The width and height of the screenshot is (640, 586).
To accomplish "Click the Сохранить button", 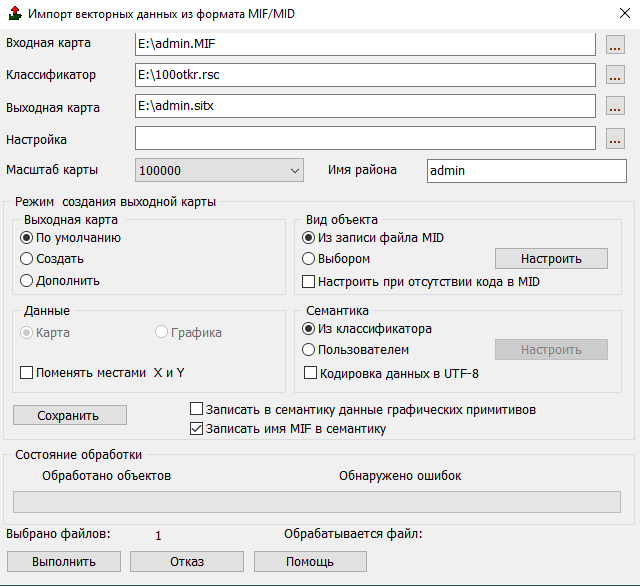I will coord(69,415).
